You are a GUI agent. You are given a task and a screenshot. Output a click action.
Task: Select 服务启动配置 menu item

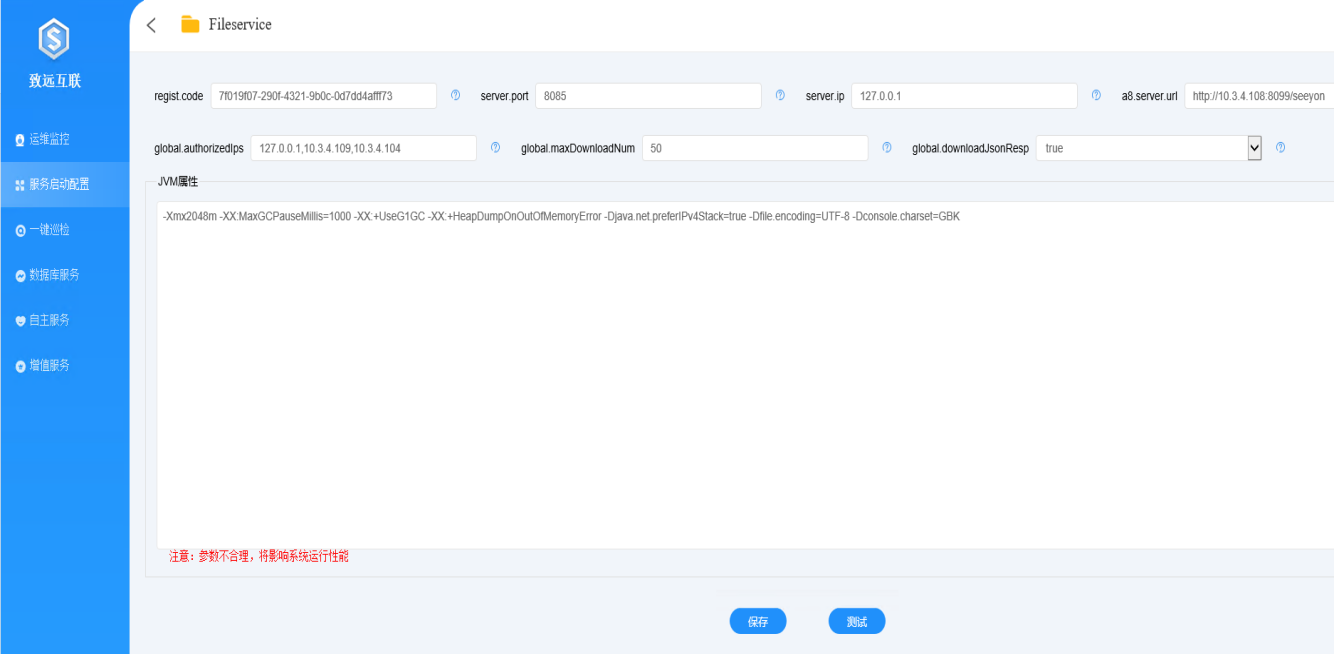click(x=65, y=184)
